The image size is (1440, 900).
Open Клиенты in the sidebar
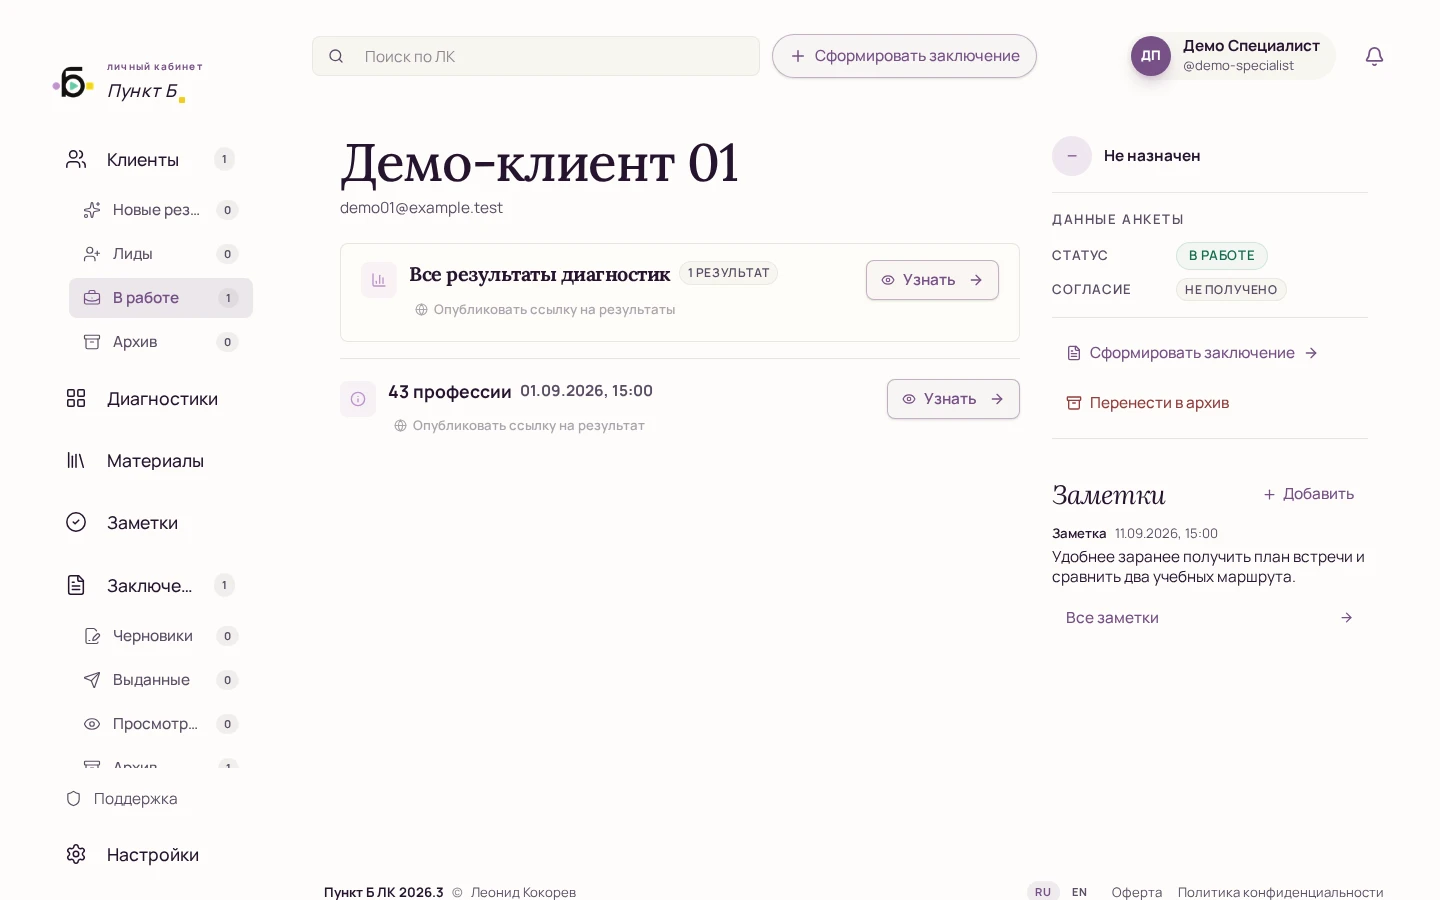150,160
